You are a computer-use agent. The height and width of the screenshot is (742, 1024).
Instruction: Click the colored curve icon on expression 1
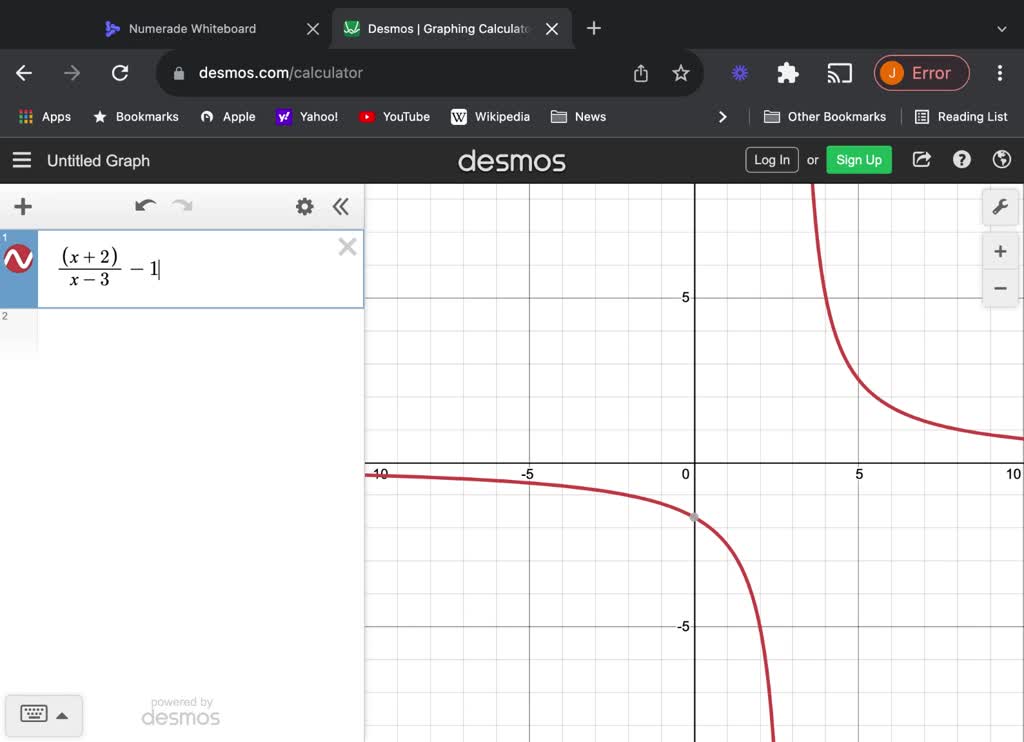pos(18,257)
